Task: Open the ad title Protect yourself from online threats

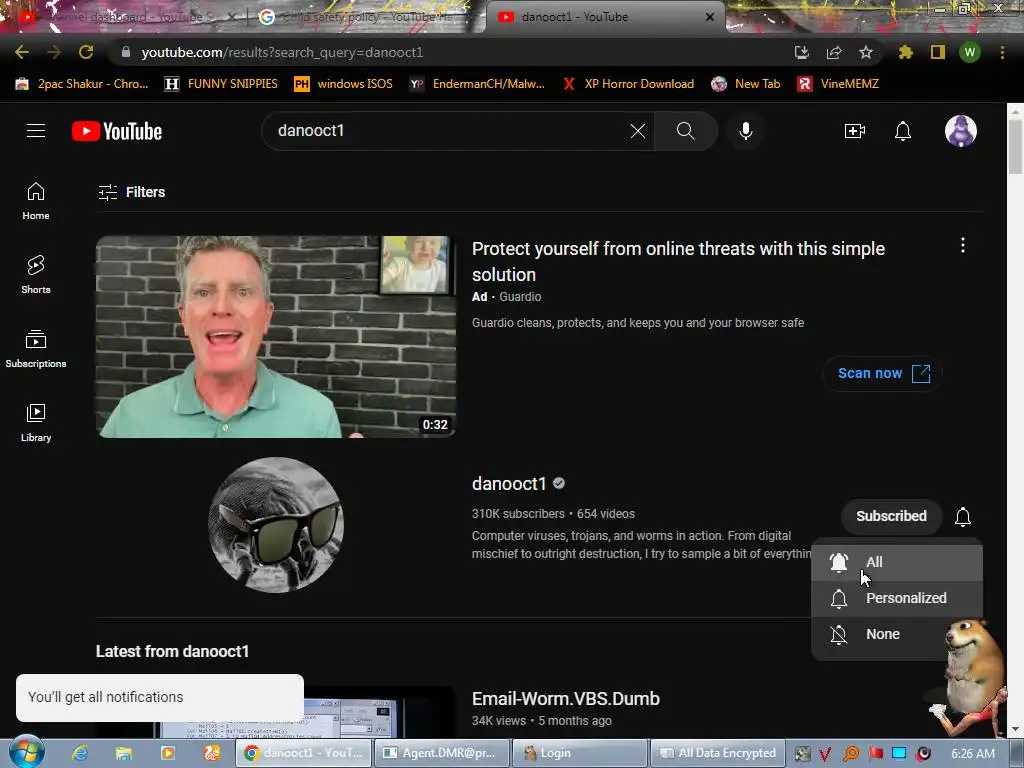Action: click(678, 261)
